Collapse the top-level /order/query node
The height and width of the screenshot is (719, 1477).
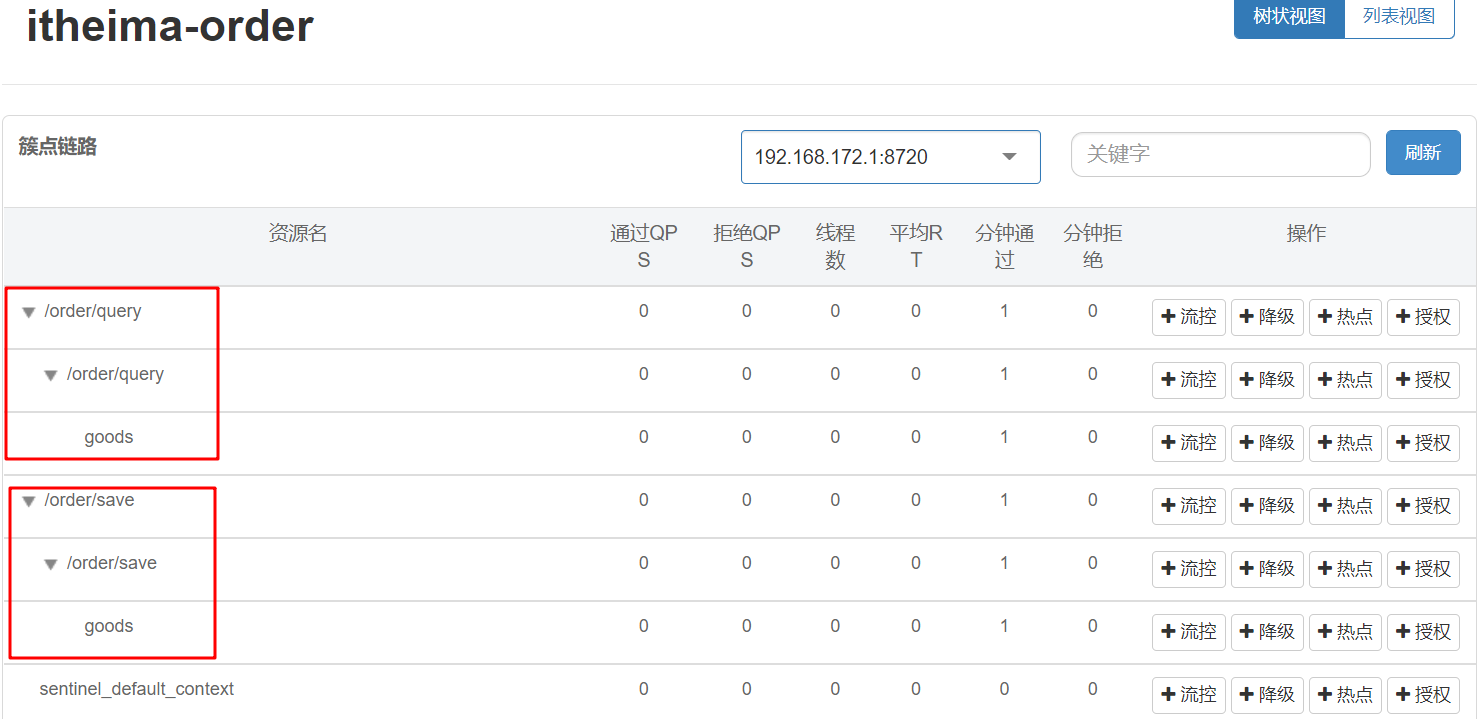29,312
